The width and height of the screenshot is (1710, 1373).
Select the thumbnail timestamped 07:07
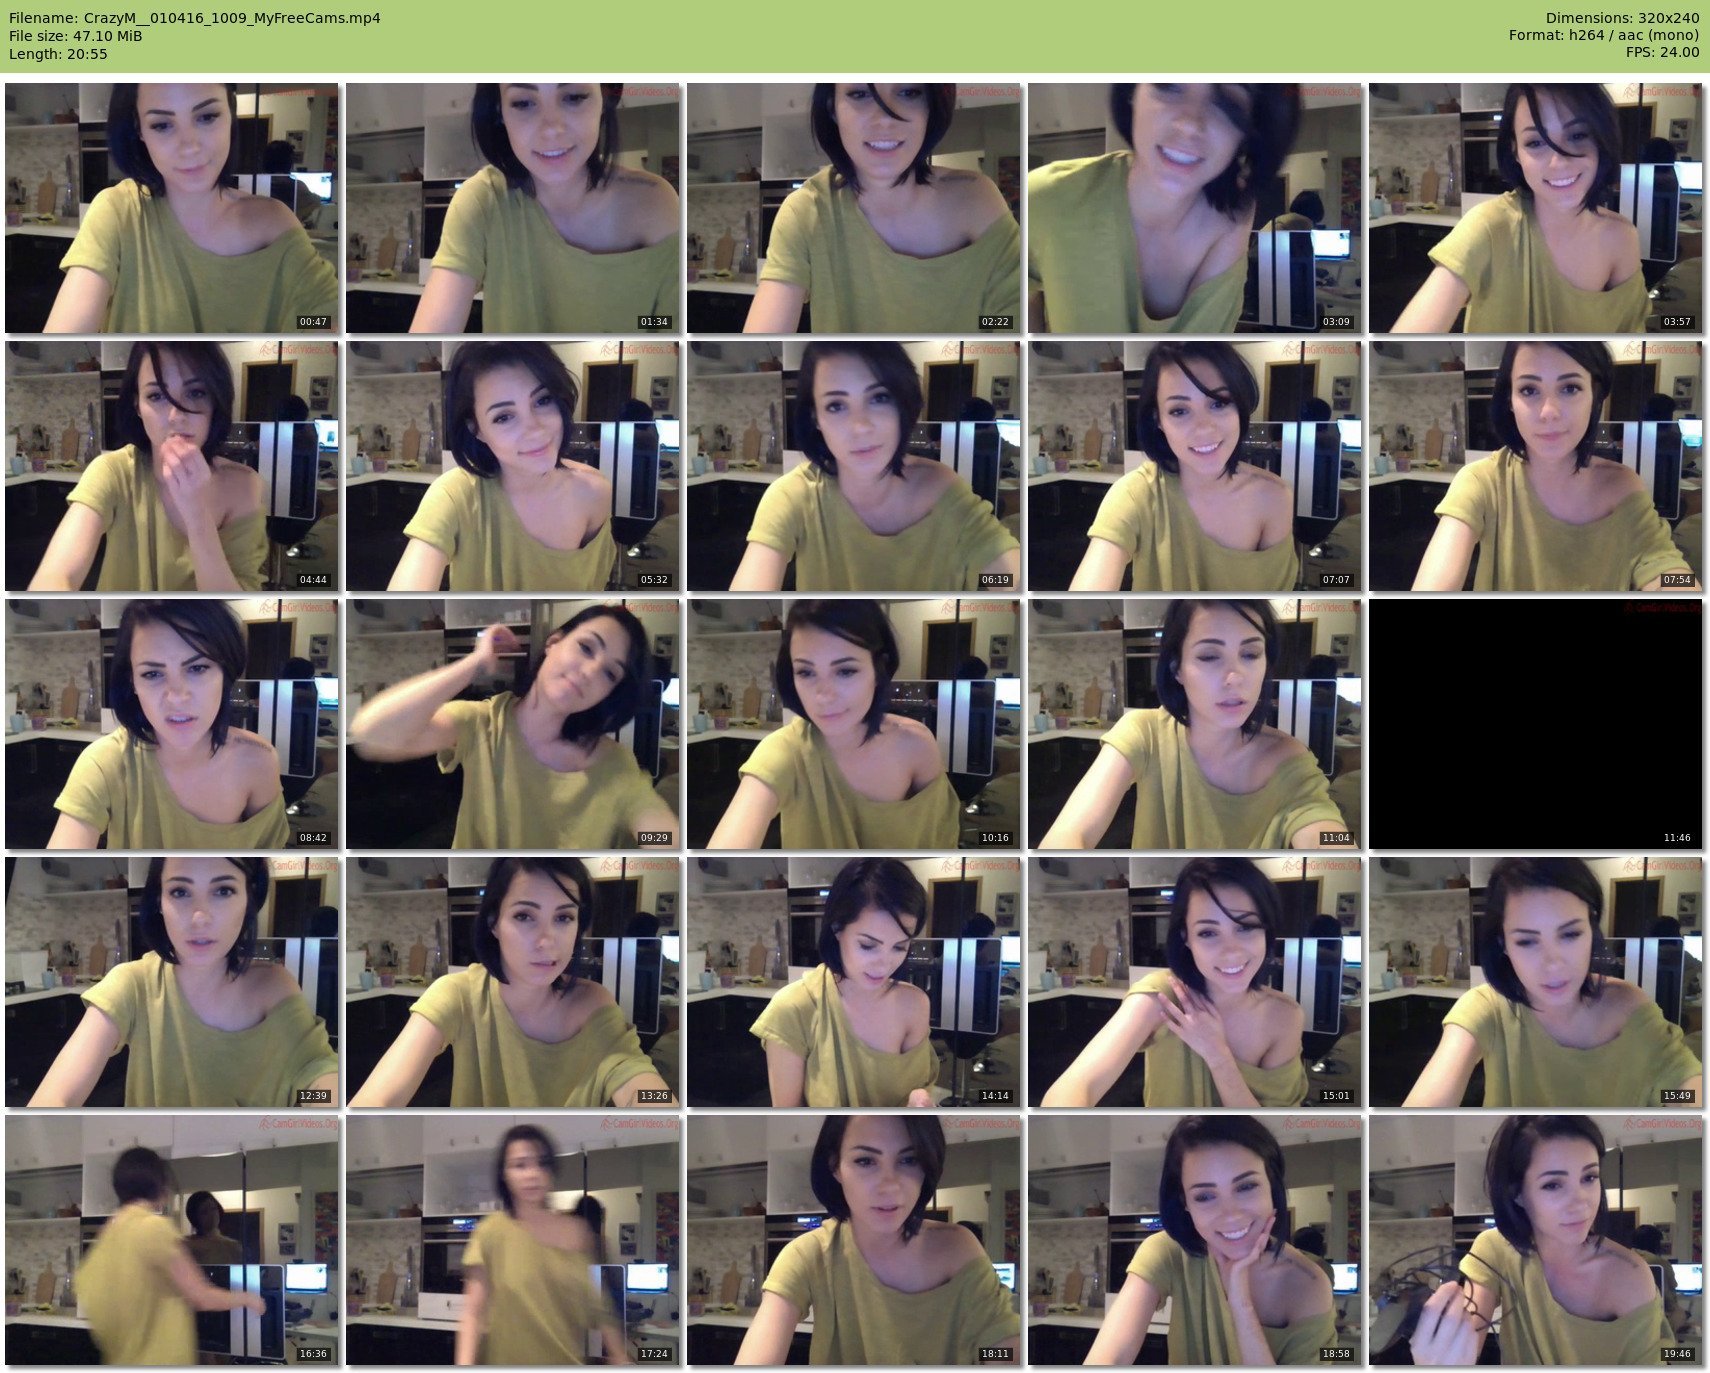pos(1195,466)
